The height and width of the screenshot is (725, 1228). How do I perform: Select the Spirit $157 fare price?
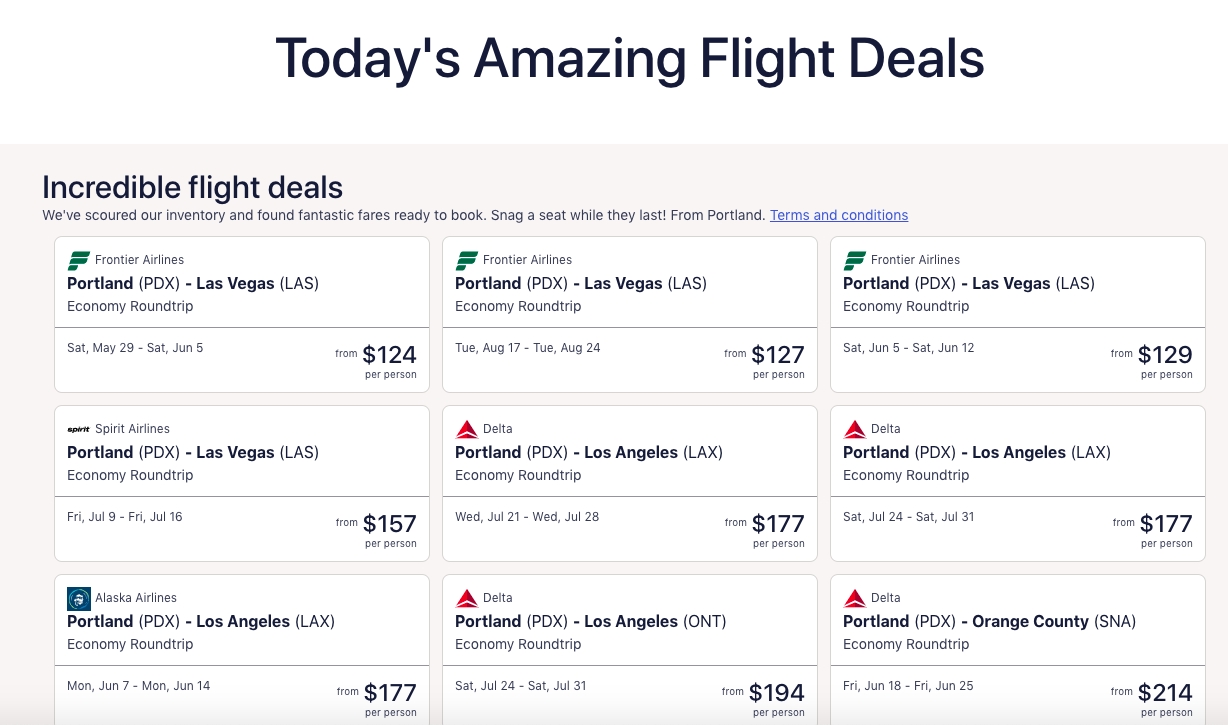pyautogui.click(x=390, y=523)
